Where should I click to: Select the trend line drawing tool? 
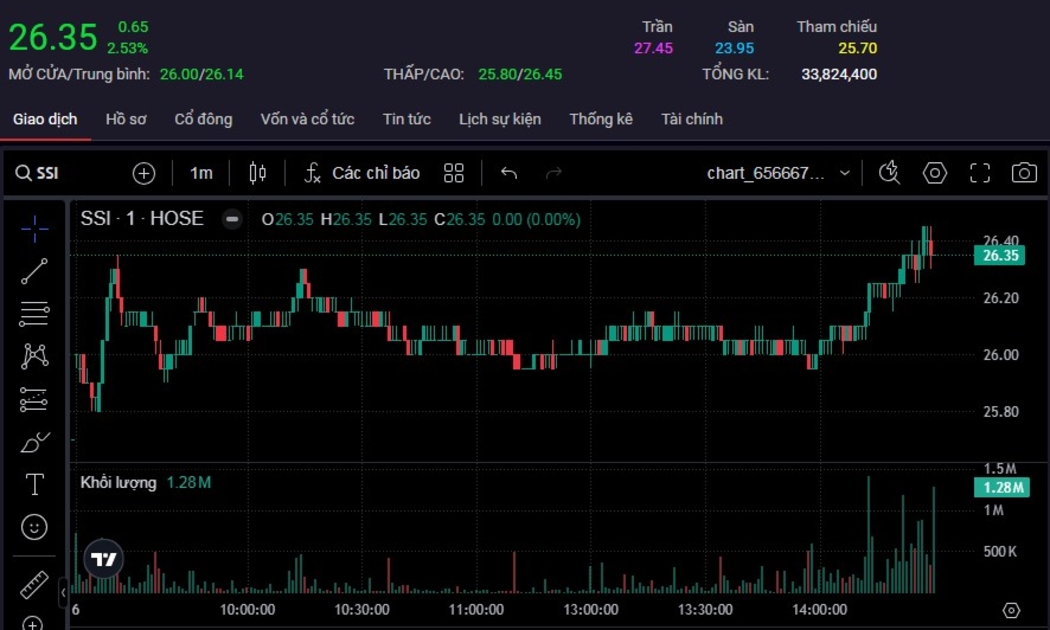click(x=34, y=271)
